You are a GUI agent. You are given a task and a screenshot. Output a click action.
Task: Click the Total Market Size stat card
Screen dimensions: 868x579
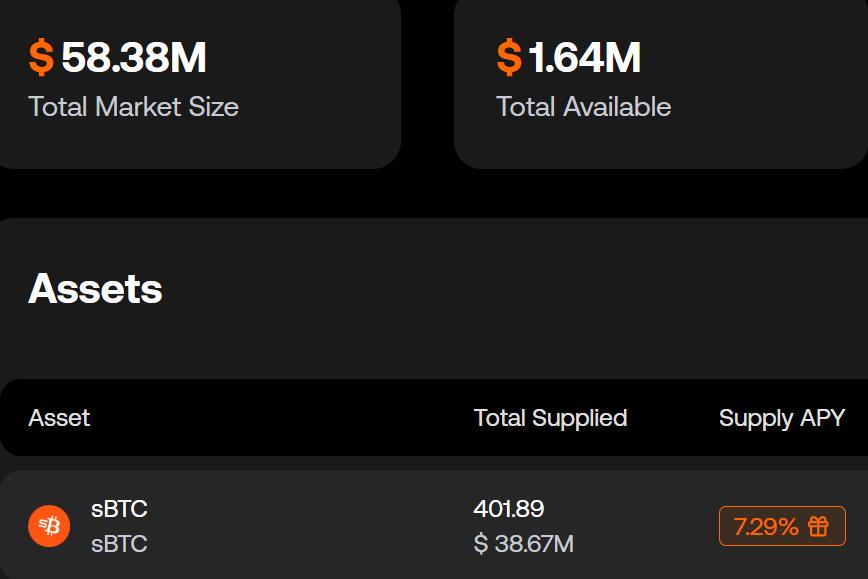[200, 84]
